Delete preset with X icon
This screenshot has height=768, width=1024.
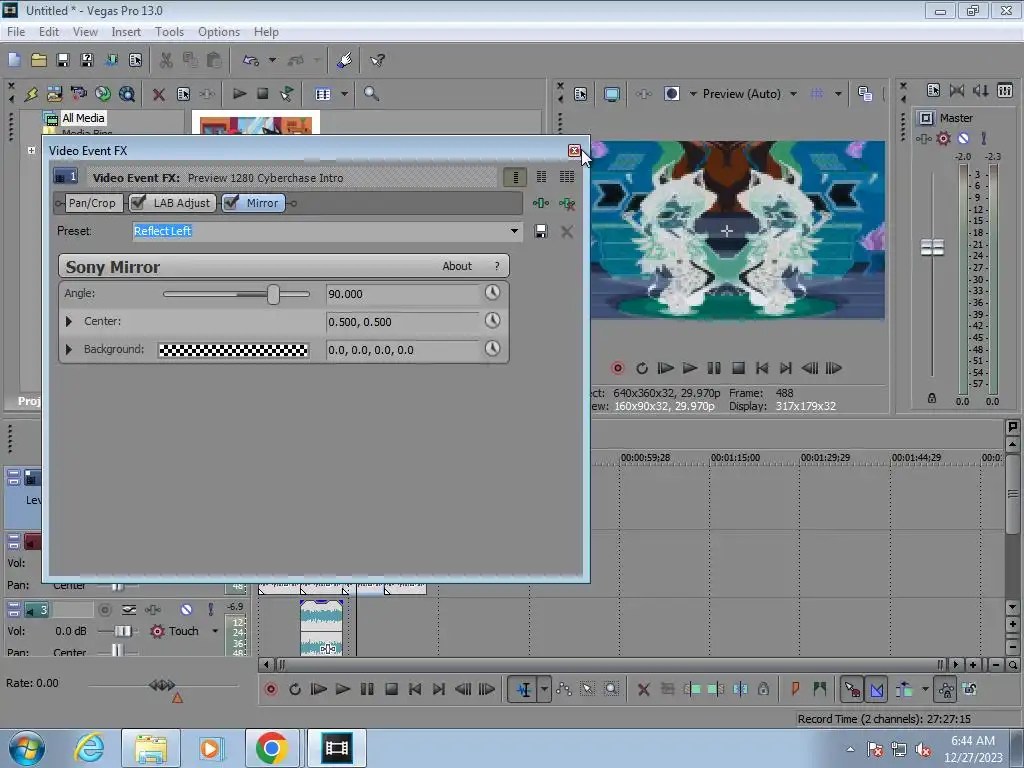pyautogui.click(x=567, y=231)
